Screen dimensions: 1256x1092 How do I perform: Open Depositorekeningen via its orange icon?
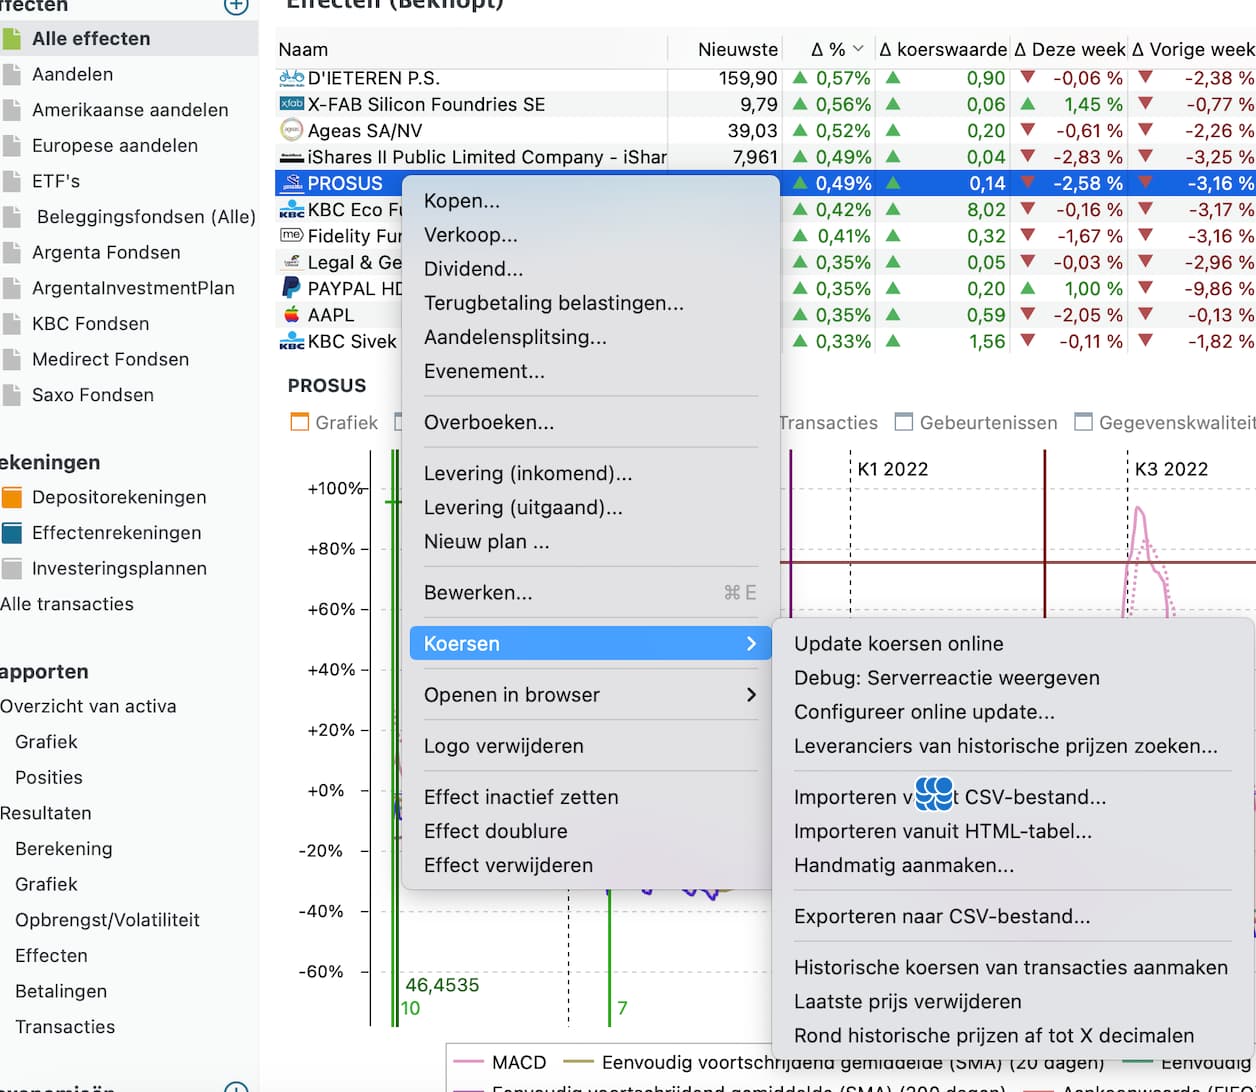[12, 498]
